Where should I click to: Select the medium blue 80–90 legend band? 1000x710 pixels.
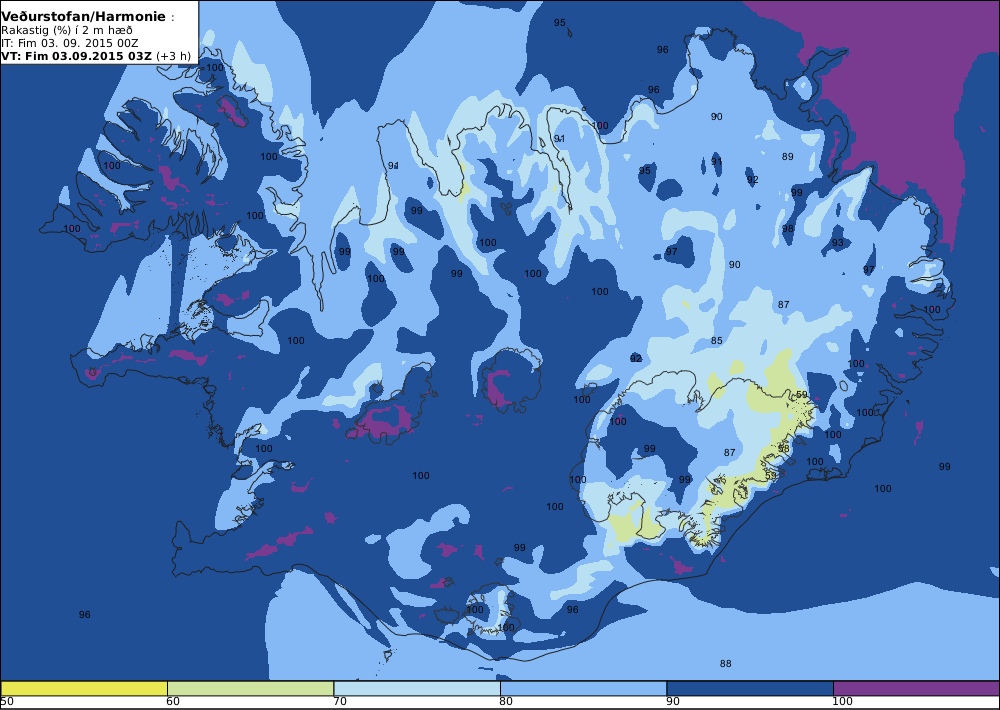584,689
